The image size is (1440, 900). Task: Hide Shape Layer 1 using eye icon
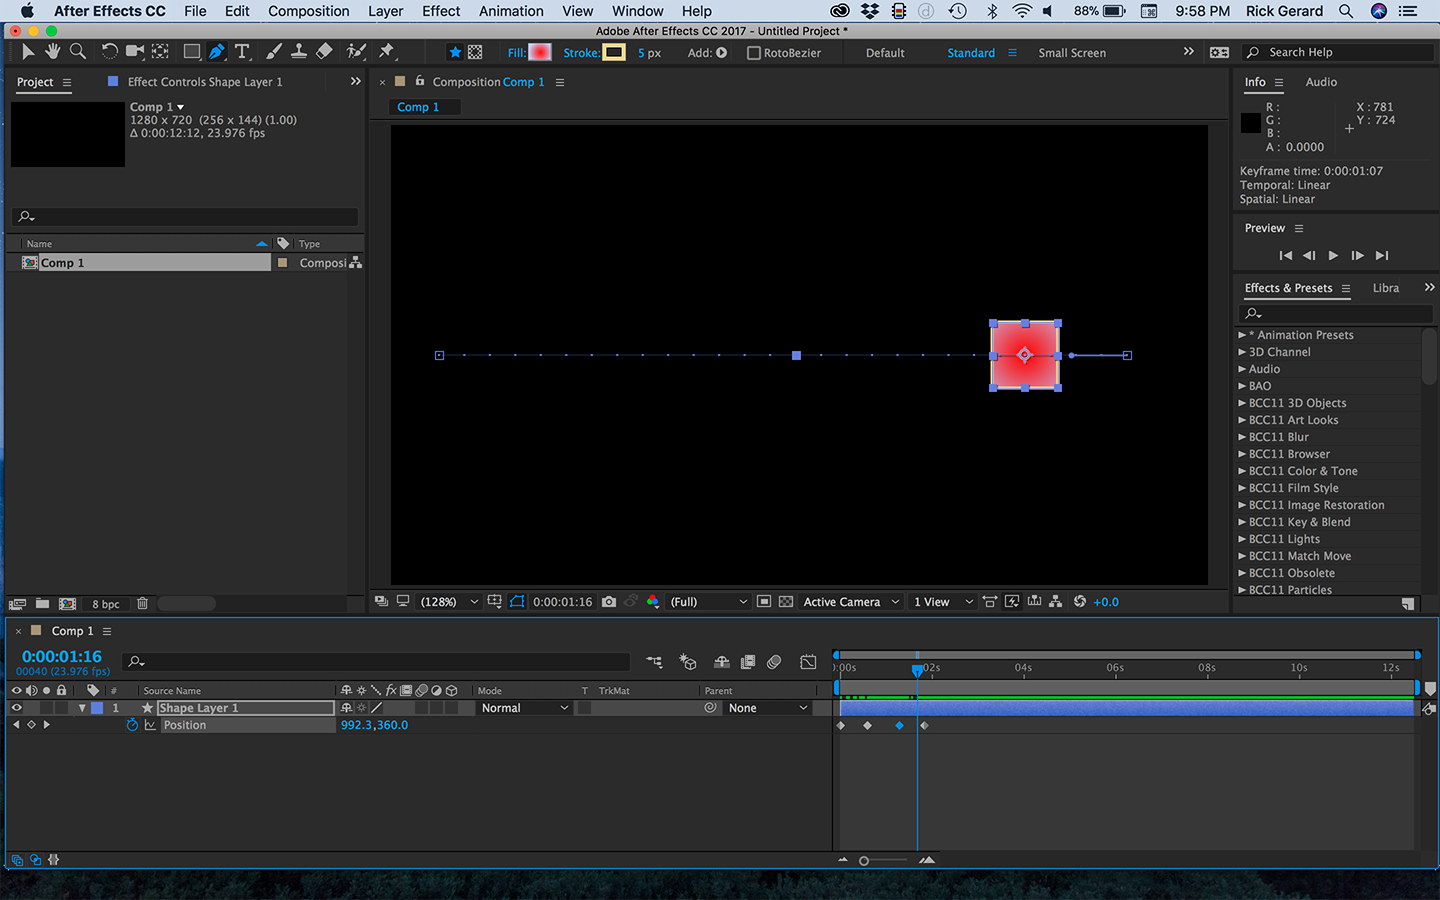point(16,708)
